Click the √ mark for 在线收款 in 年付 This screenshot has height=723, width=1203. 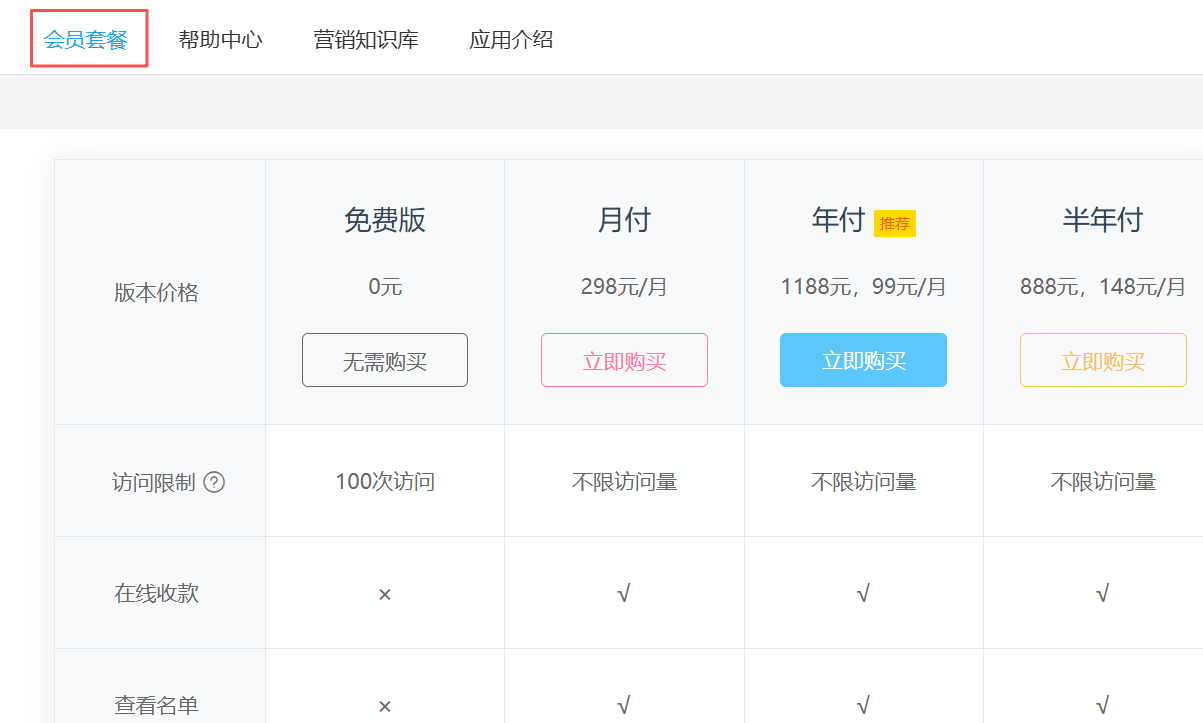863,594
